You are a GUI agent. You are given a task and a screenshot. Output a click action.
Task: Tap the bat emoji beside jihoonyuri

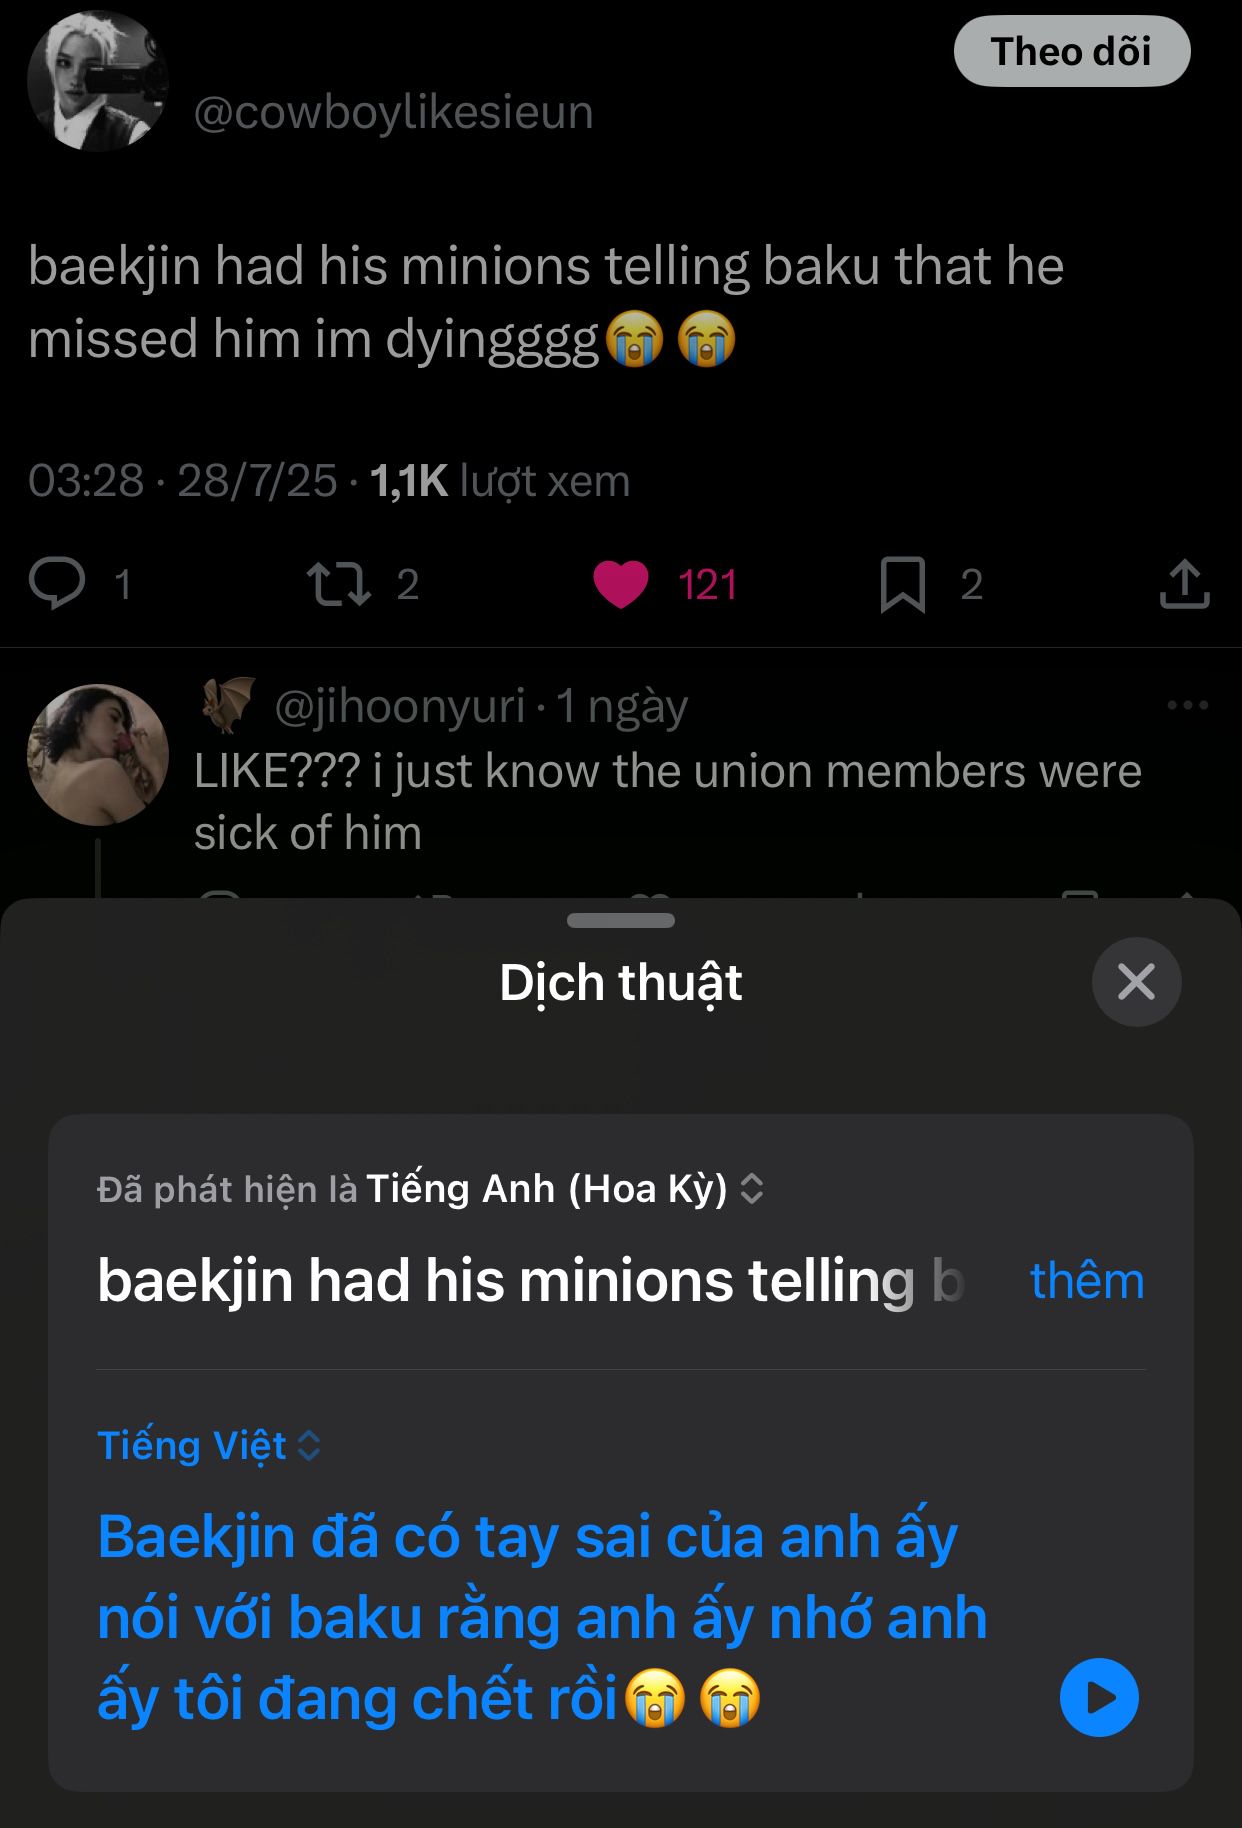tap(228, 704)
